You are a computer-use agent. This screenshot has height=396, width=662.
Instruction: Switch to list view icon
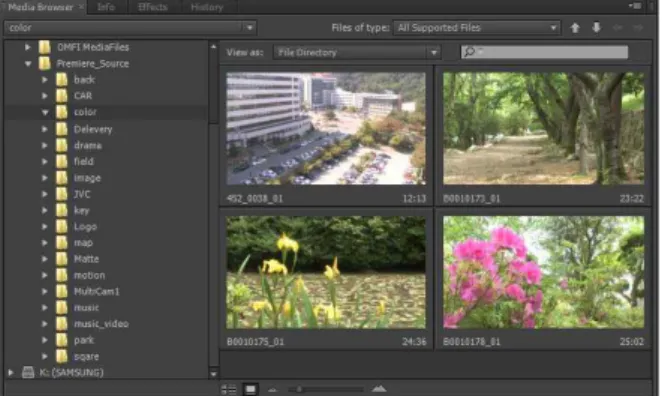coord(229,389)
